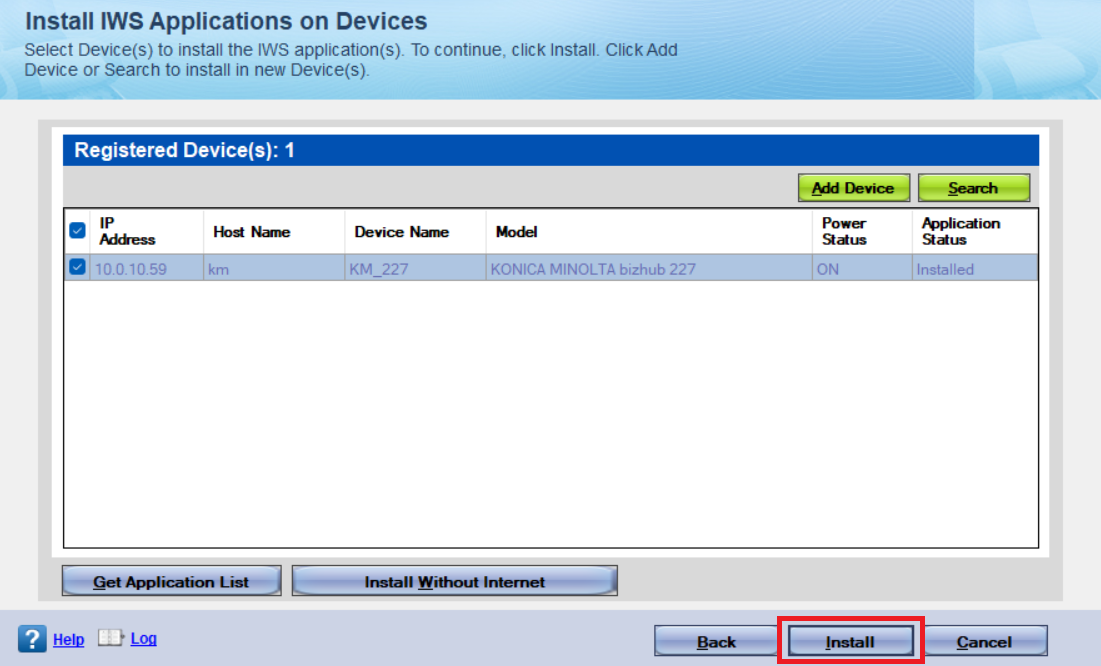Open the Help link
The width and height of the screenshot is (1101, 666).
pyautogui.click(x=68, y=640)
